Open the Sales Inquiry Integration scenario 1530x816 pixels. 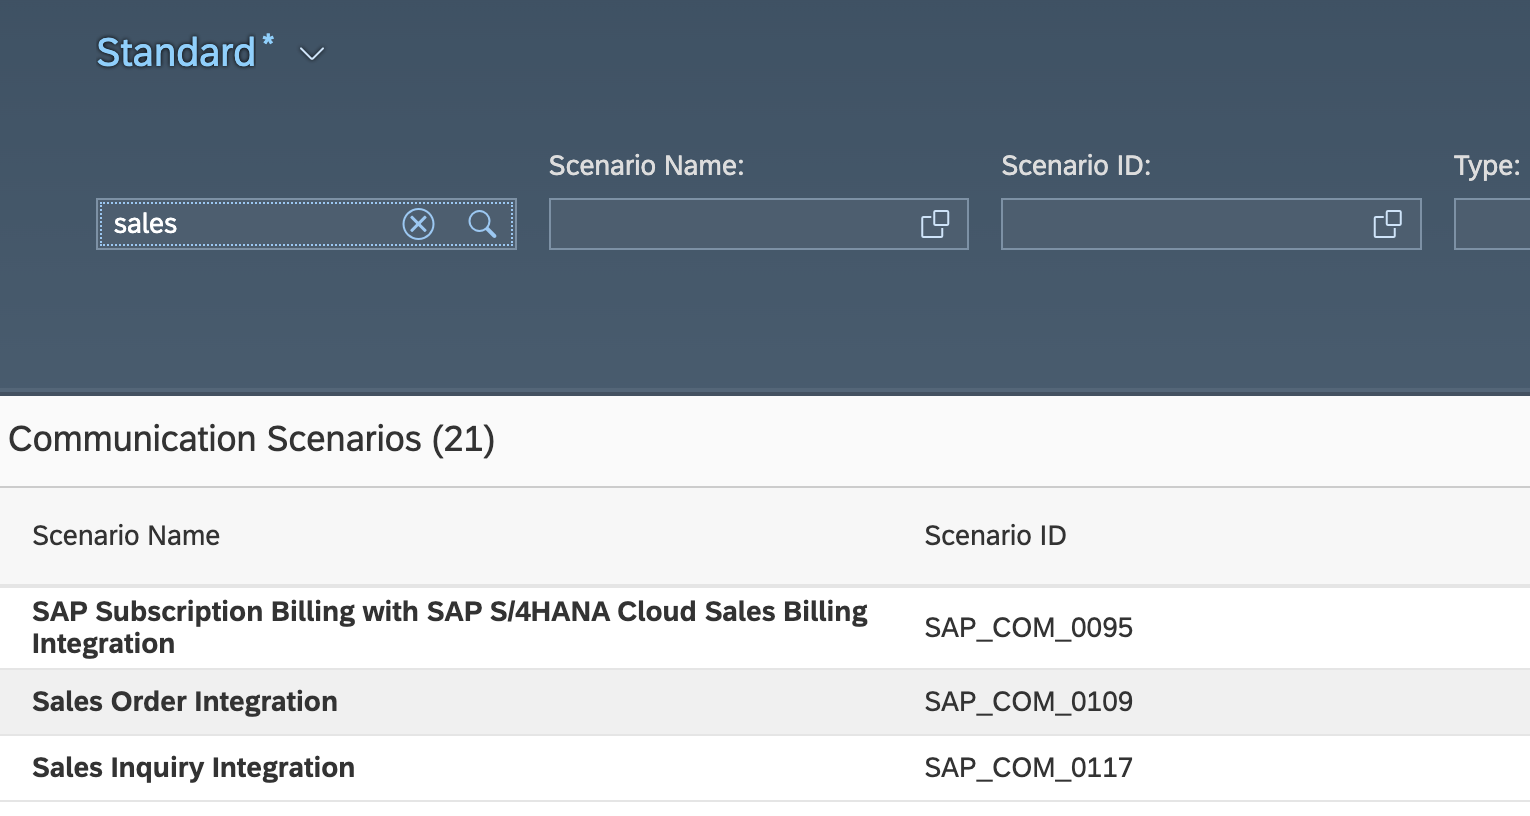193,768
